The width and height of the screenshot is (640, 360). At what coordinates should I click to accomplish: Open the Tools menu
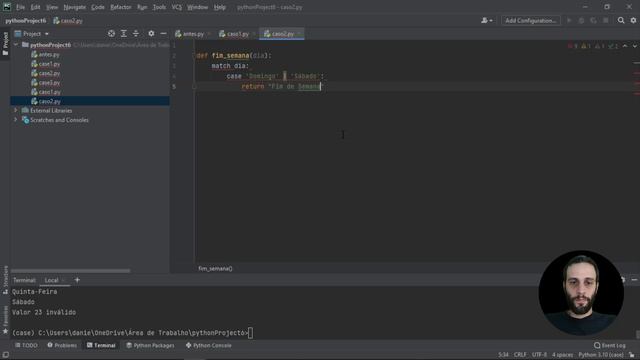[x=160, y=7]
